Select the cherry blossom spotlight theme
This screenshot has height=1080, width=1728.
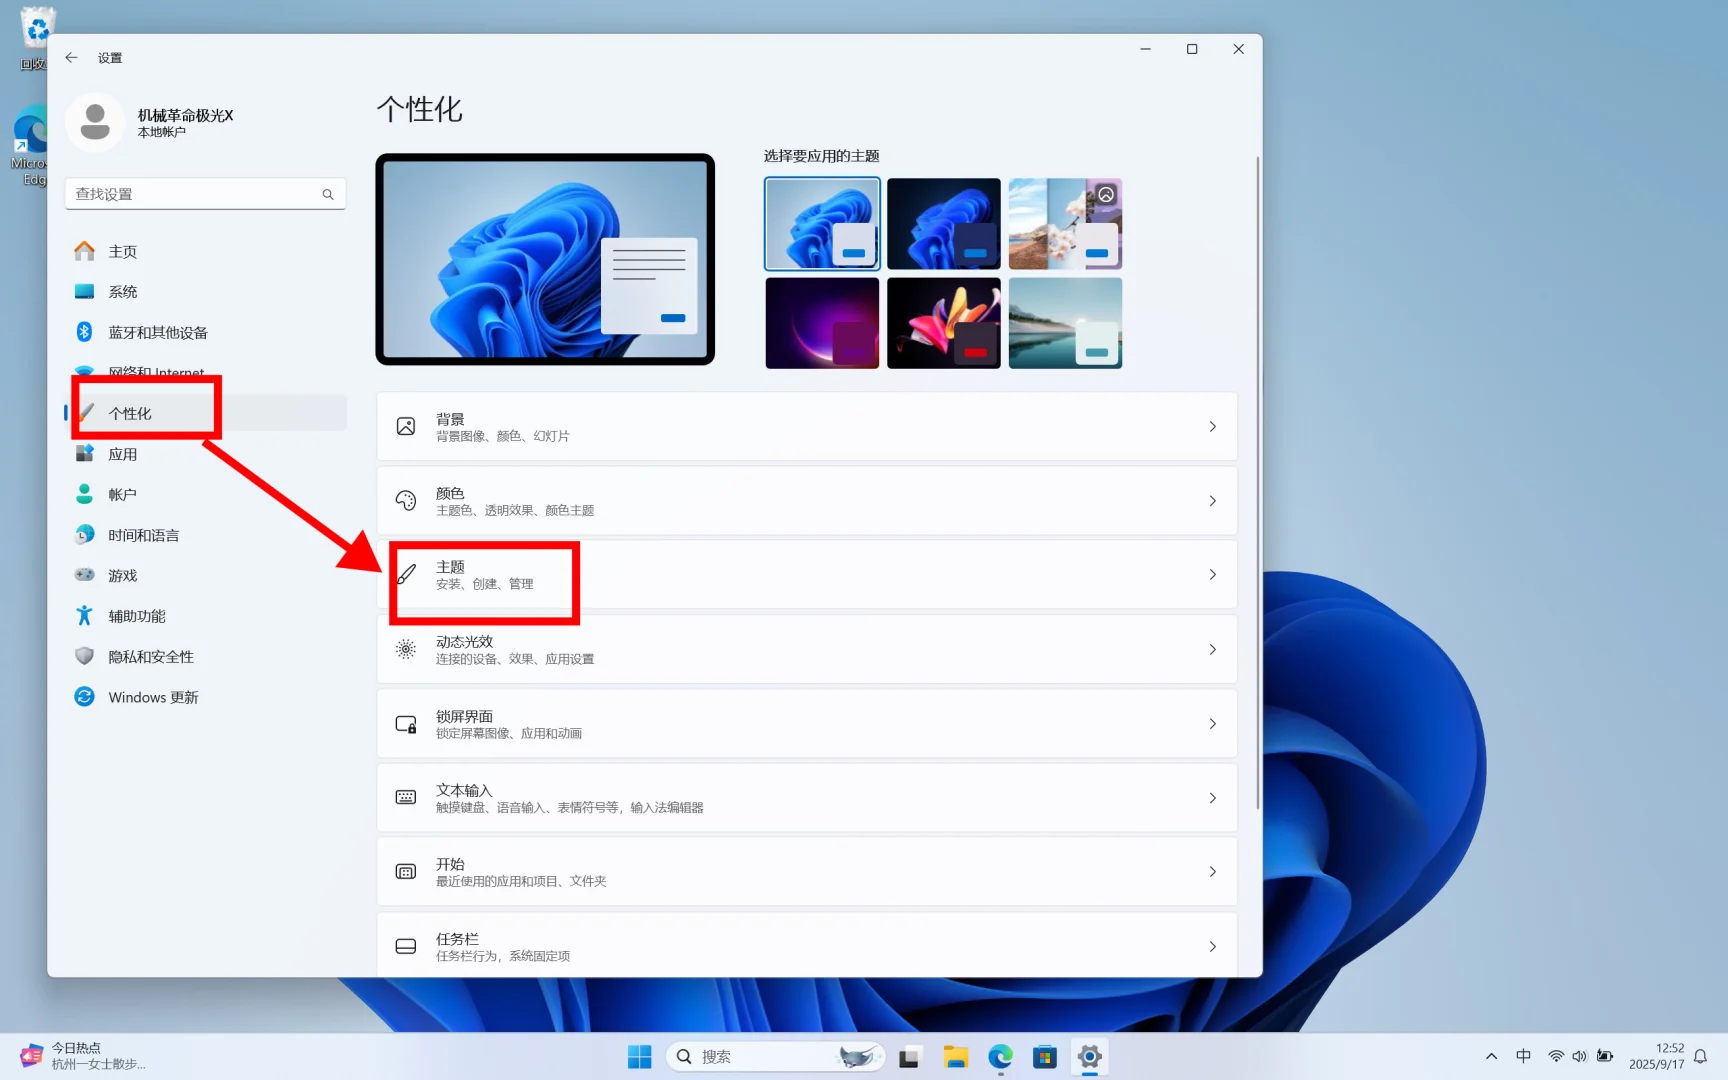1065,224
